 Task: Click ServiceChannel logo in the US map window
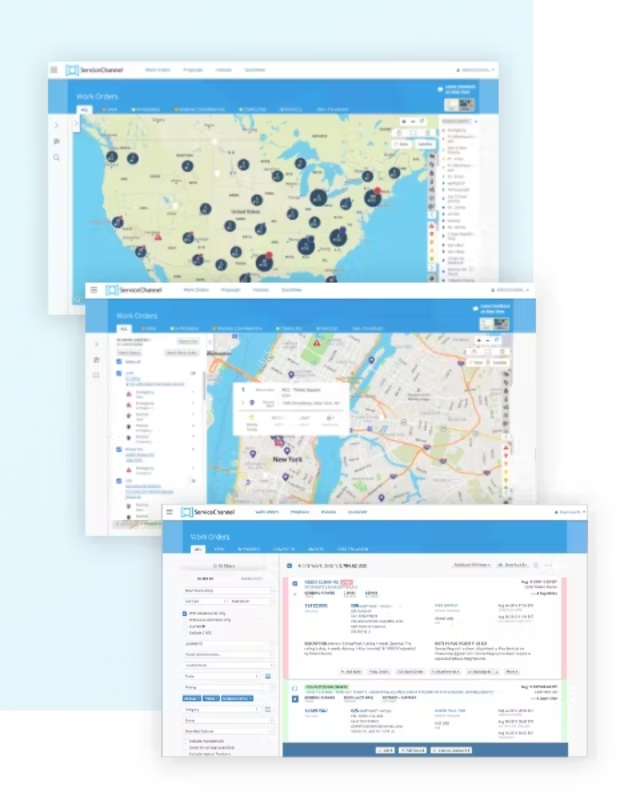95,70
